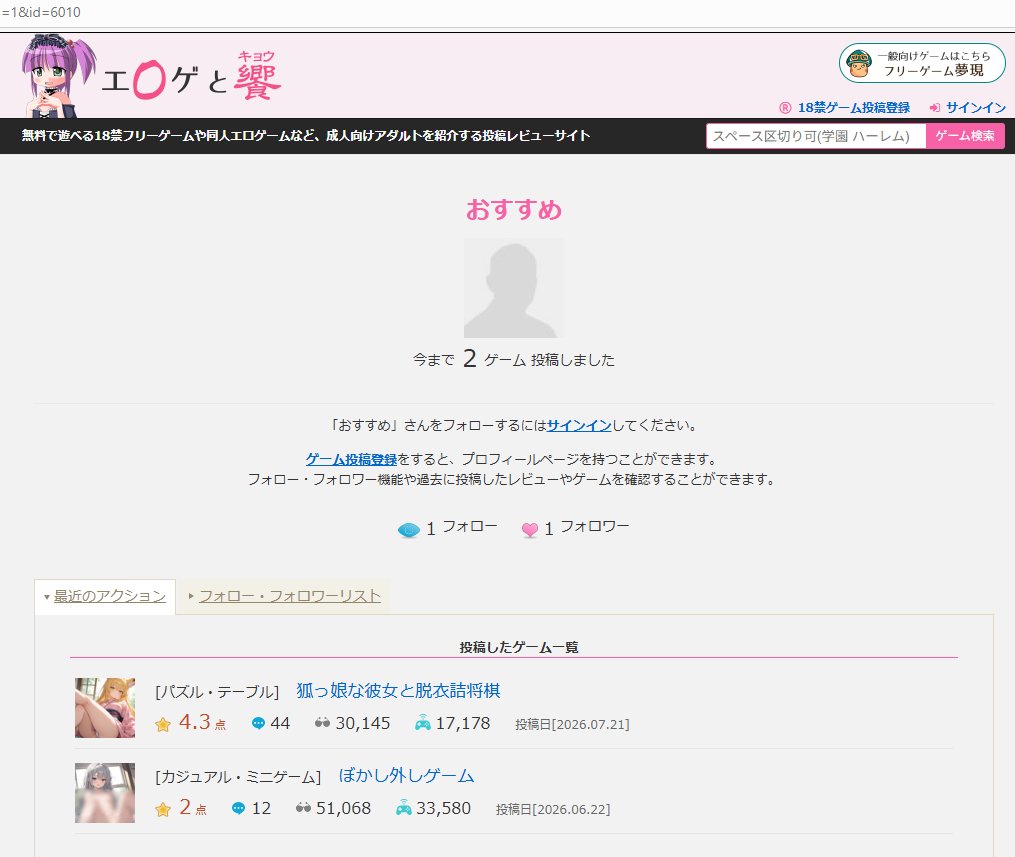Click the pink heart follower icon

click(x=530, y=530)
